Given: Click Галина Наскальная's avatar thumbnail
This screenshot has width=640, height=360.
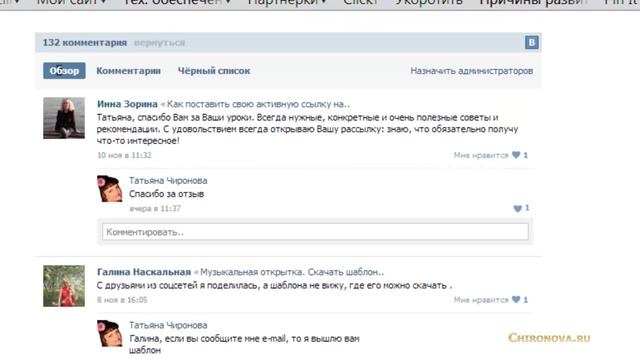Looking at the screenshot, I should (x=64, y=286).
